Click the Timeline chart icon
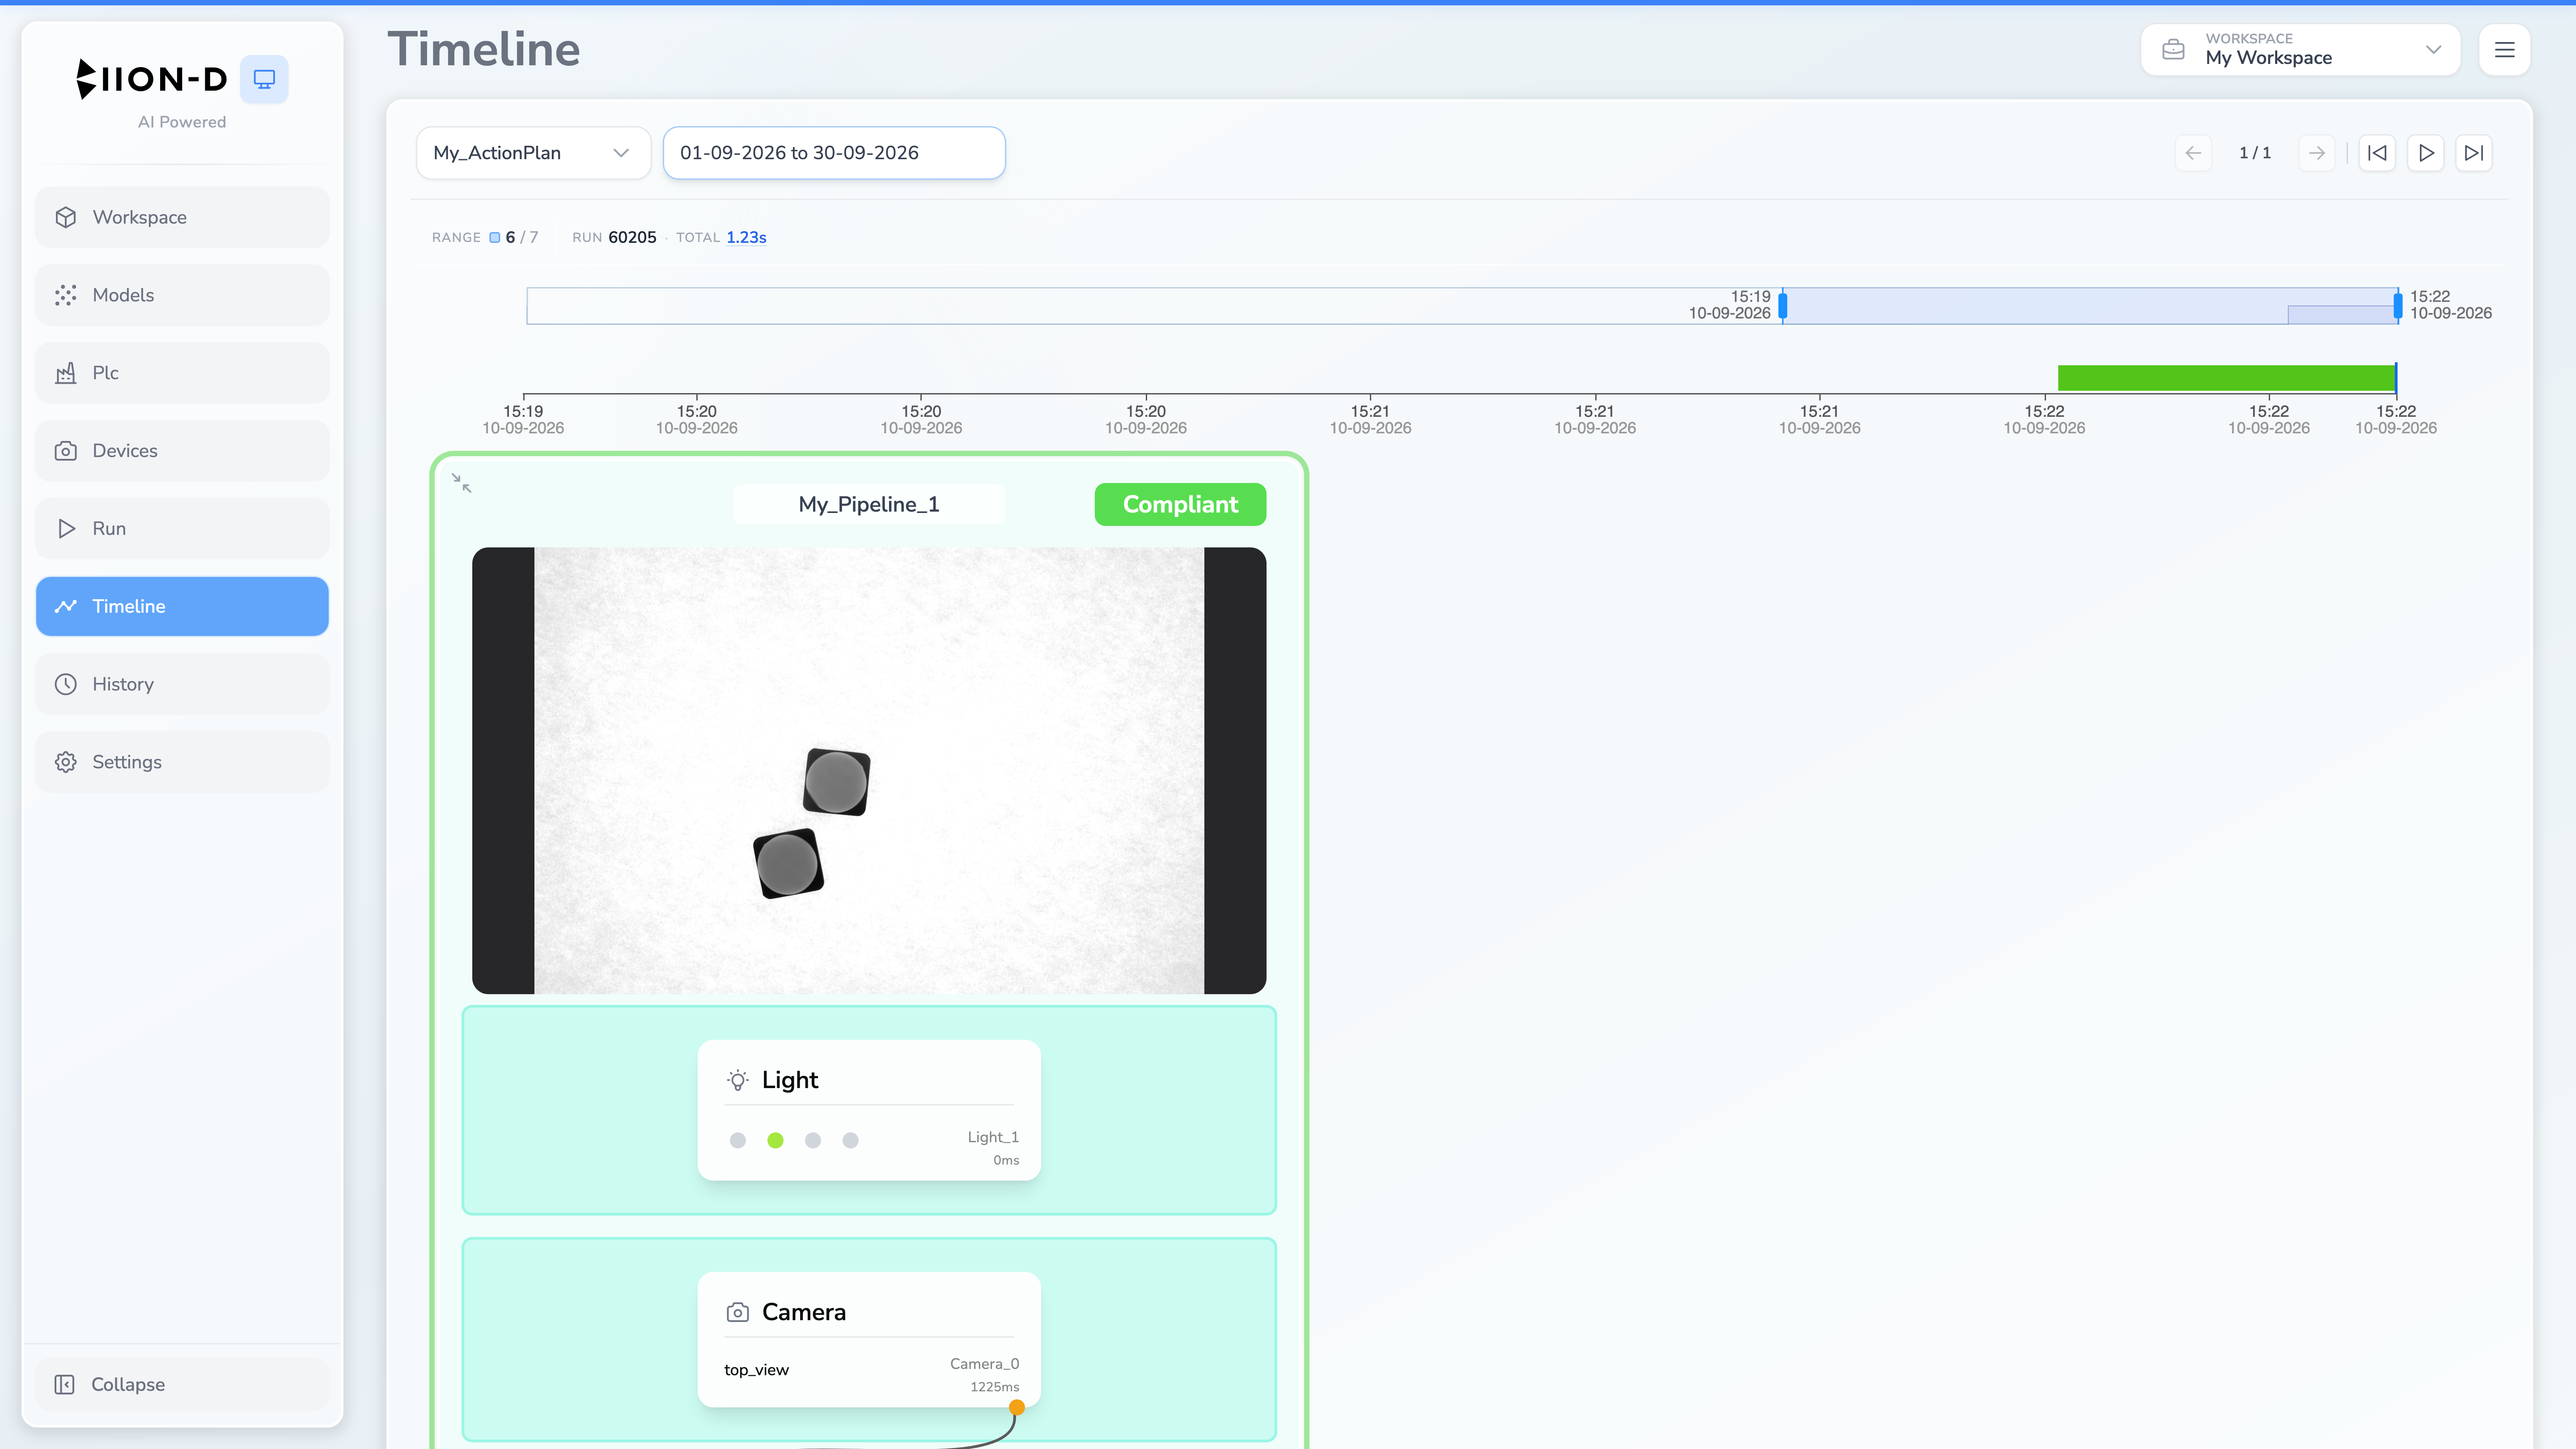This screenshot has width=2576, height=1449. (66, 606)
